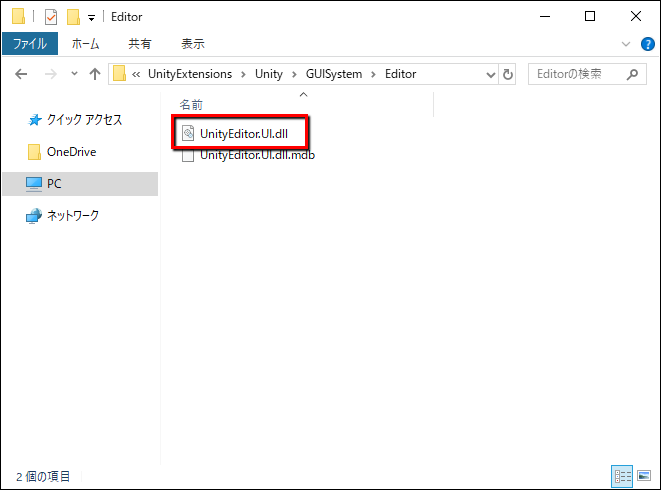Screen dimensions: 661x490
Task: Click the folder icon in the address bar
Action: (x=120, y=74)
